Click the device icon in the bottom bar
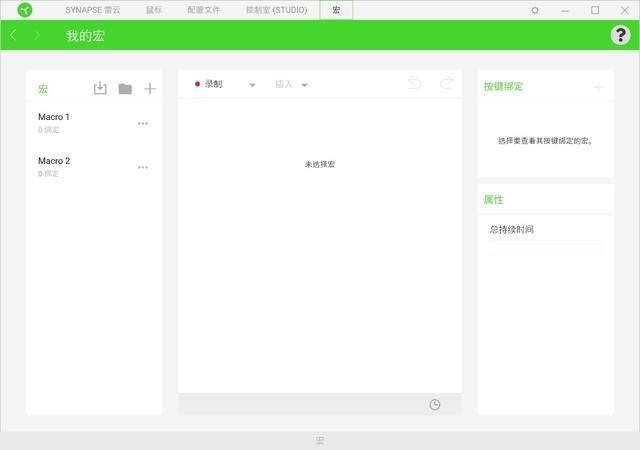 [320, 440]
